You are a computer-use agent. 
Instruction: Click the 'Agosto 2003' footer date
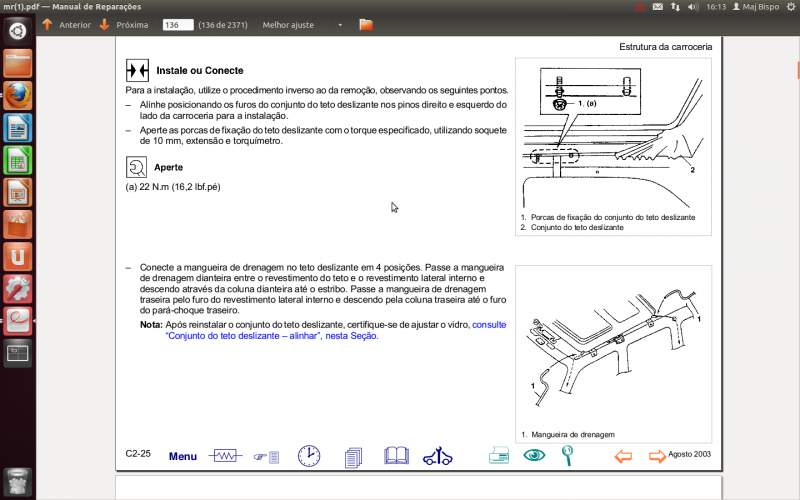tap(689, 454)
